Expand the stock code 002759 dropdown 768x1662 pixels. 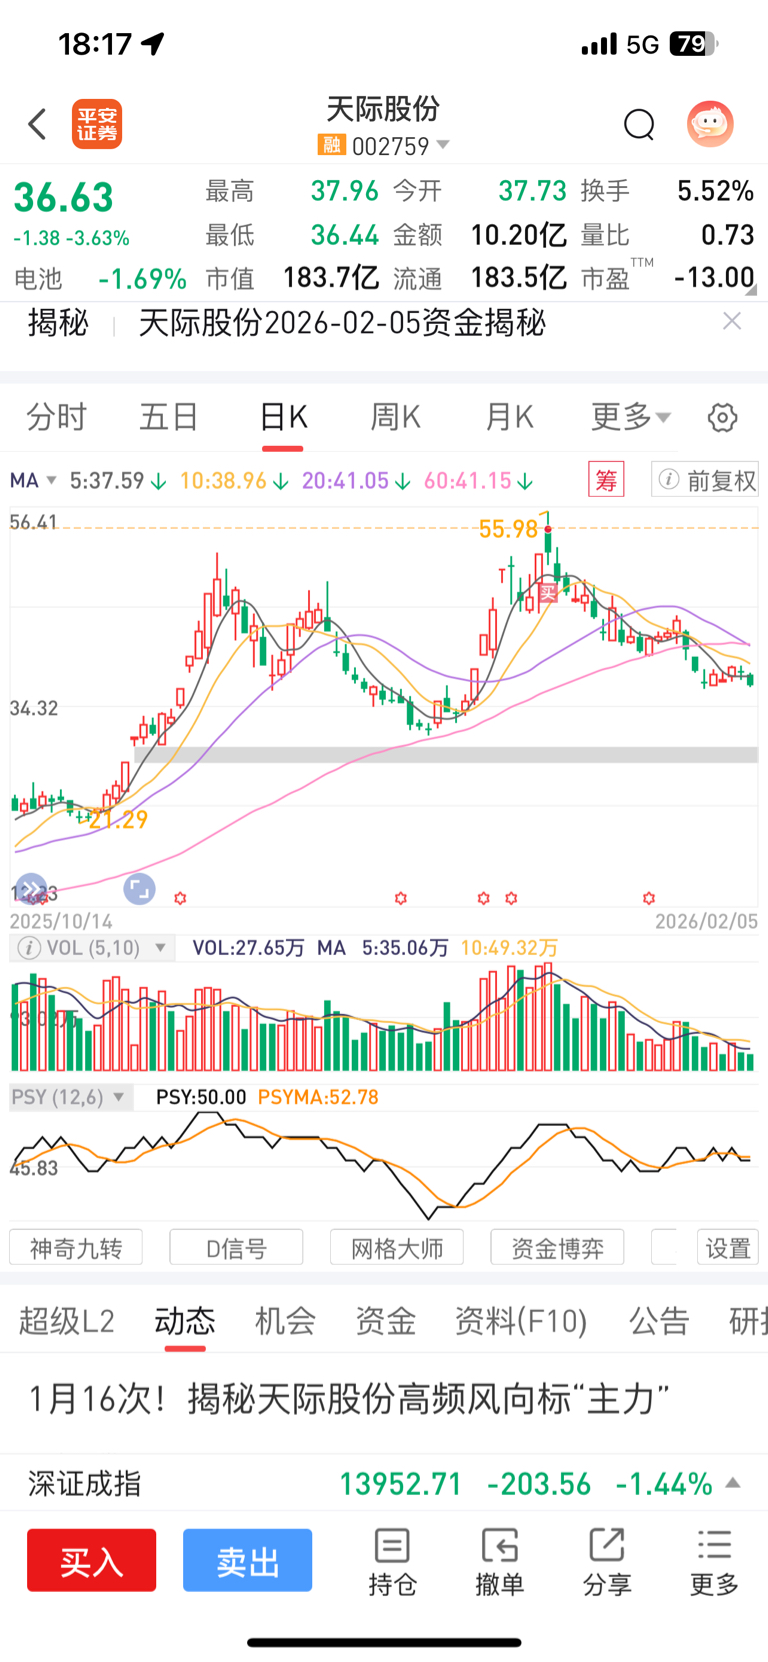pos(442,145)
